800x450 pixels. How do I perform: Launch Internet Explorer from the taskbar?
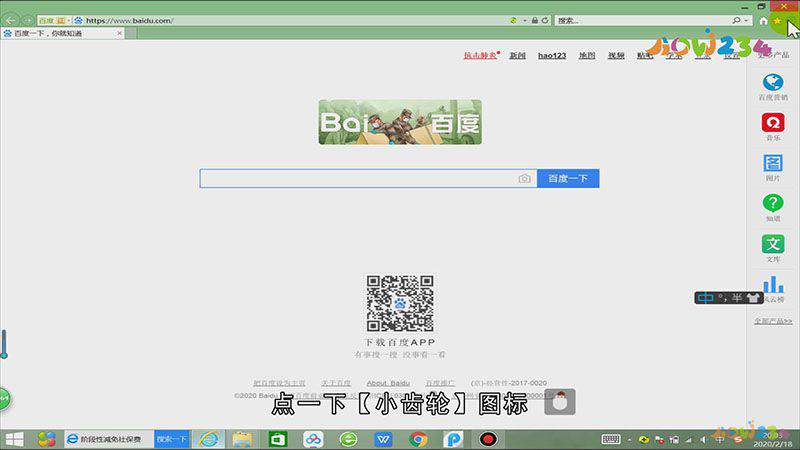[x=209, y=439]
